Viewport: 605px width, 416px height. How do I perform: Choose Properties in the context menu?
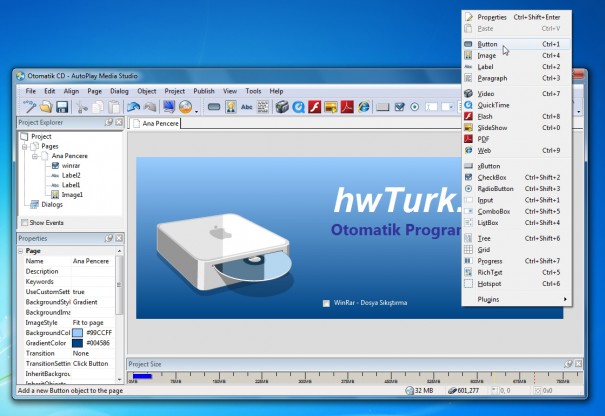pyautogui.click(x=517, y=17)
